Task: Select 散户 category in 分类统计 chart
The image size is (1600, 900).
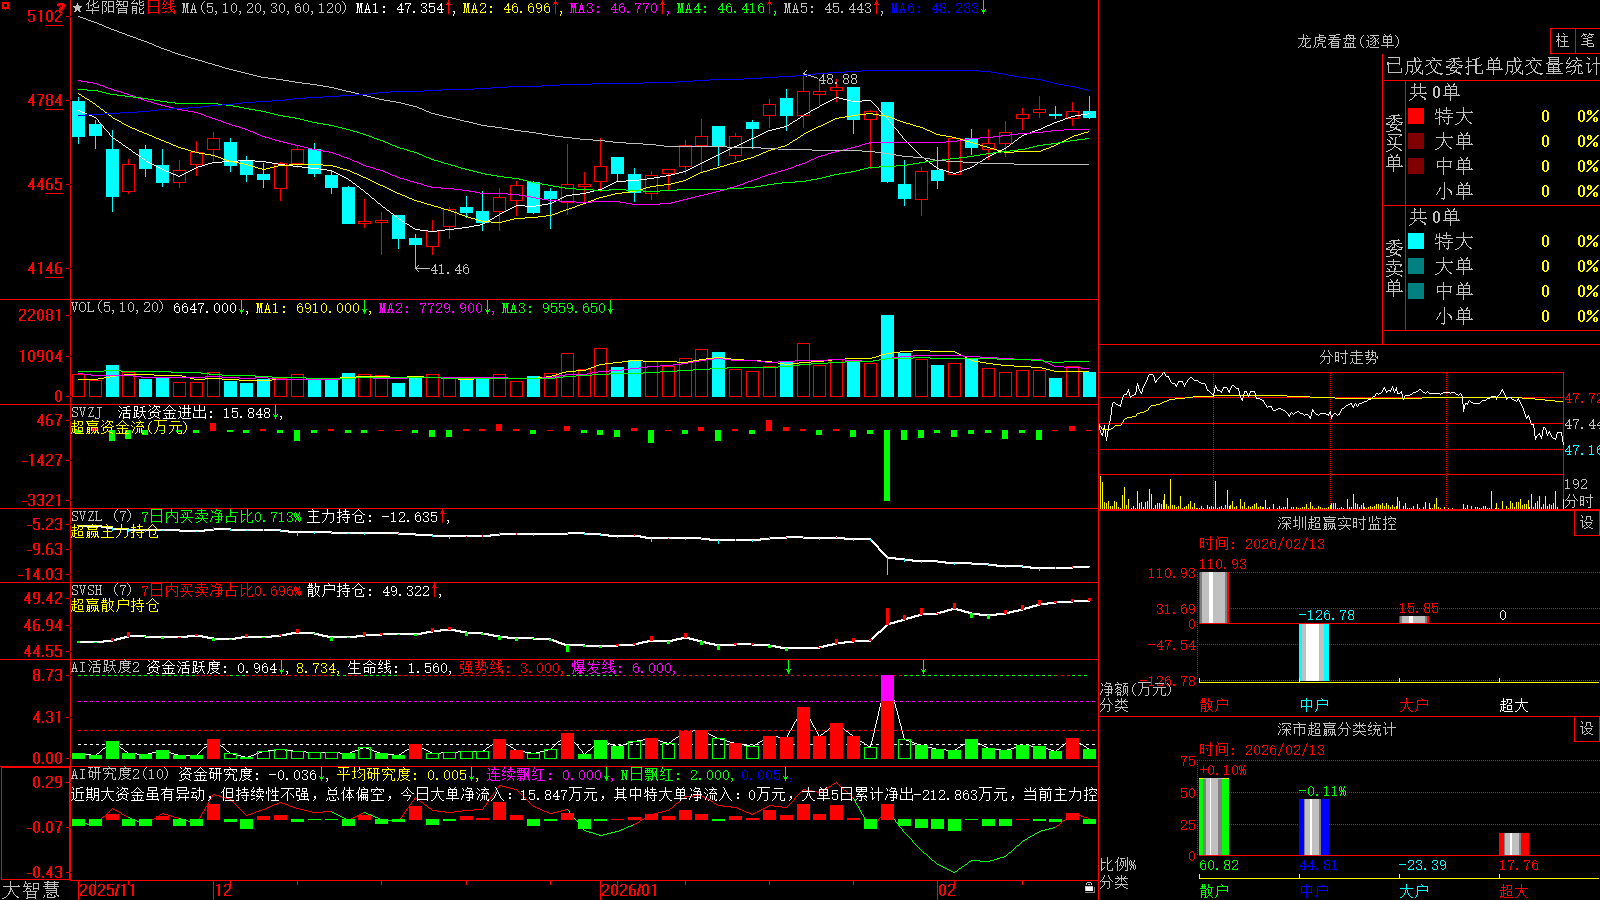Action: tap(1214, 890)
